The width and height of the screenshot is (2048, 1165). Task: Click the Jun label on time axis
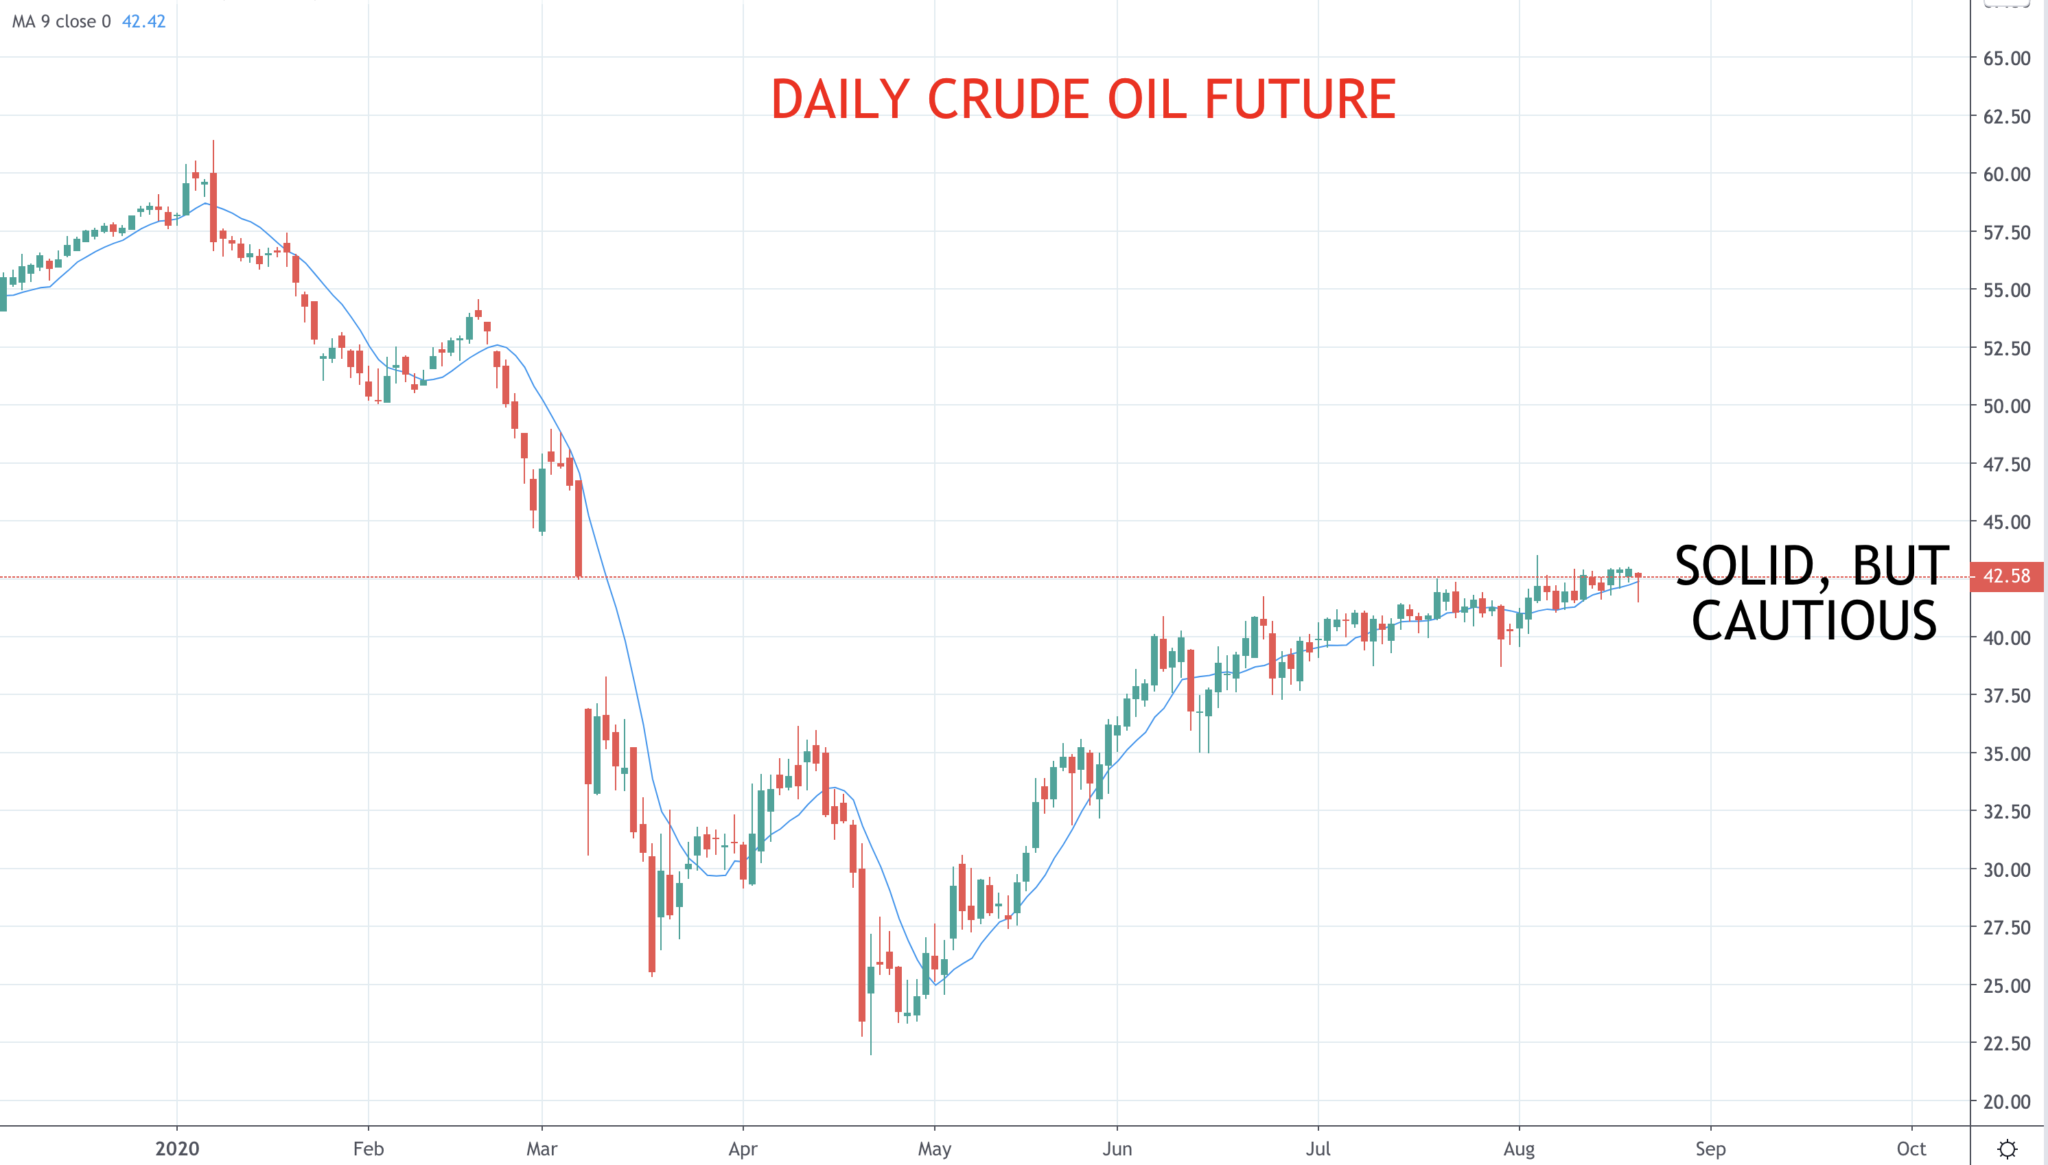pos(1117,1149)
